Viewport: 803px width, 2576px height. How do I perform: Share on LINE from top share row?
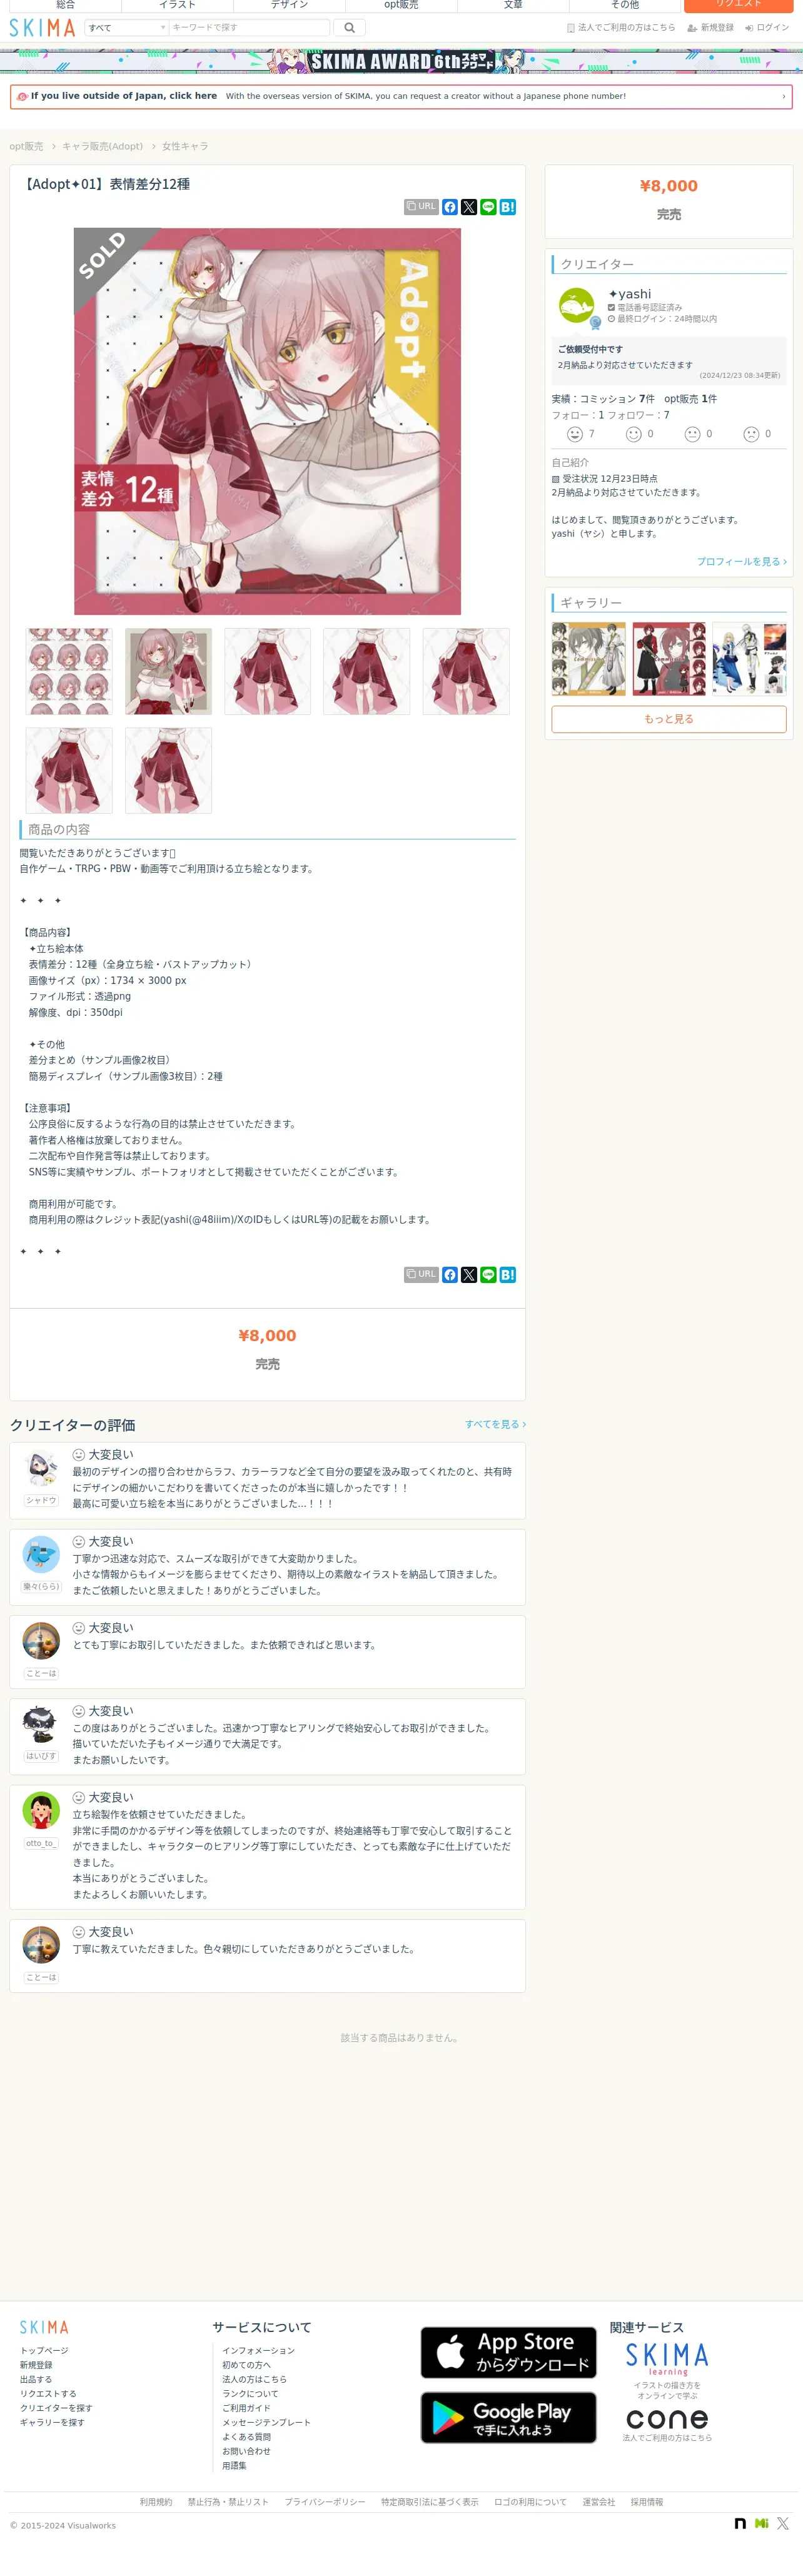[488, 207]
